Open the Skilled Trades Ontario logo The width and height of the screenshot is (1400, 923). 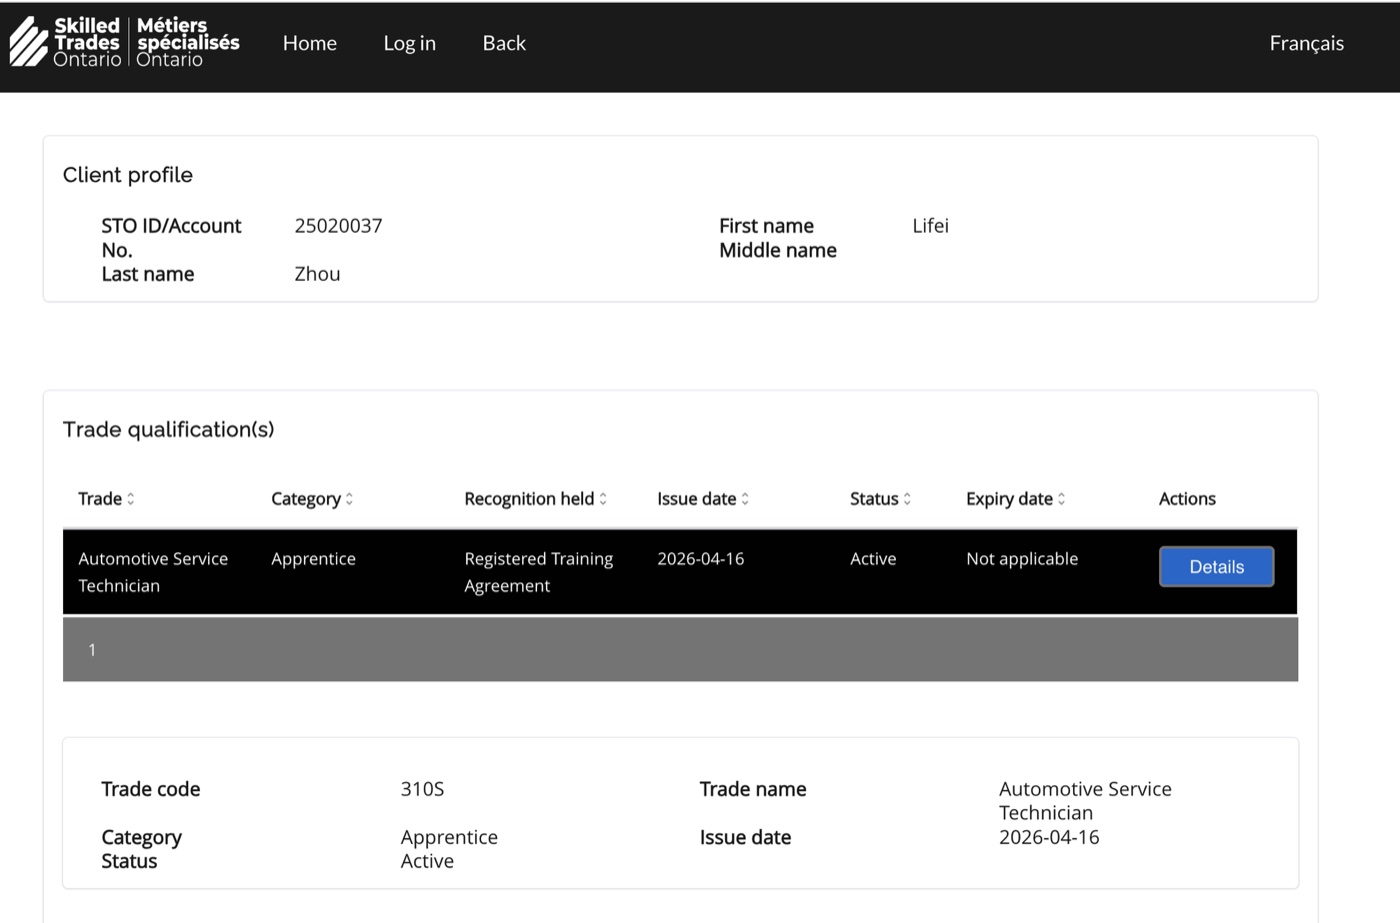(125, 42)
